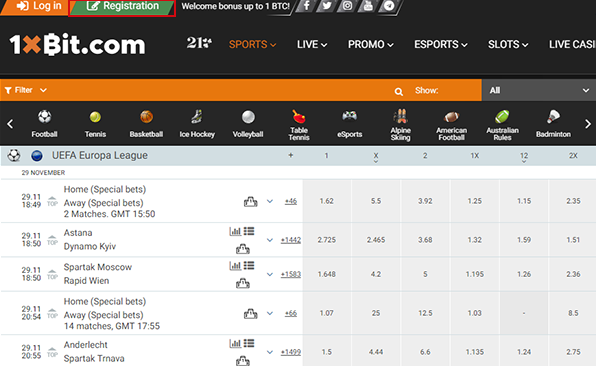Screen dimensions: 596x366
Task: Click the Registration button
Action: (122, 6)
